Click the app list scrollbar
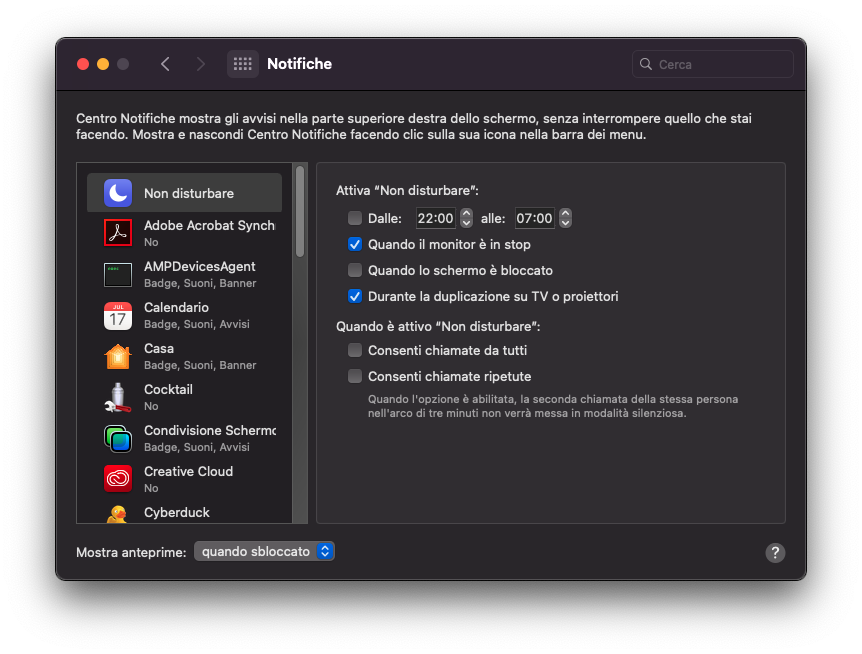 coord(300,212)
